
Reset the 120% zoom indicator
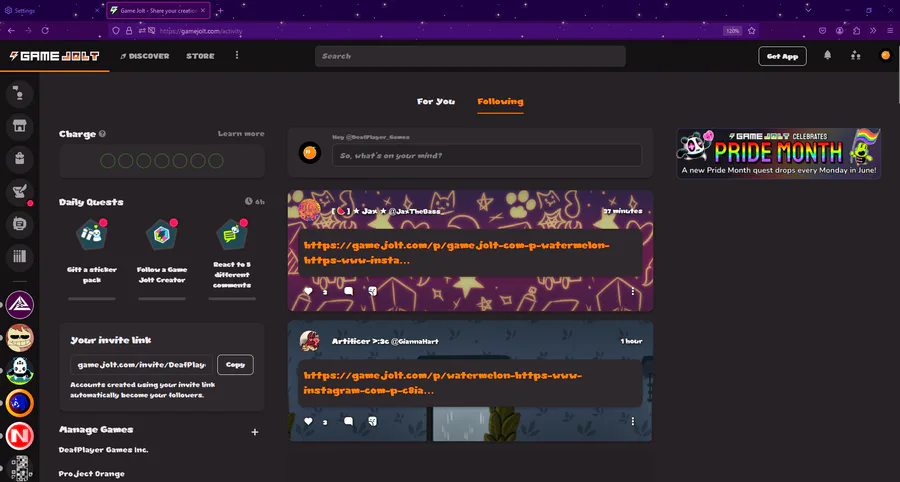coord(732,31)
